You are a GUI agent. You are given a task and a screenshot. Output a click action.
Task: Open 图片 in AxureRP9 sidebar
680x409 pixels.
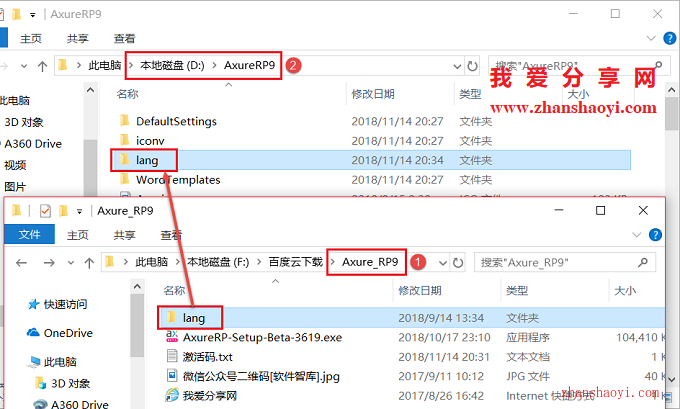point(15,187)
